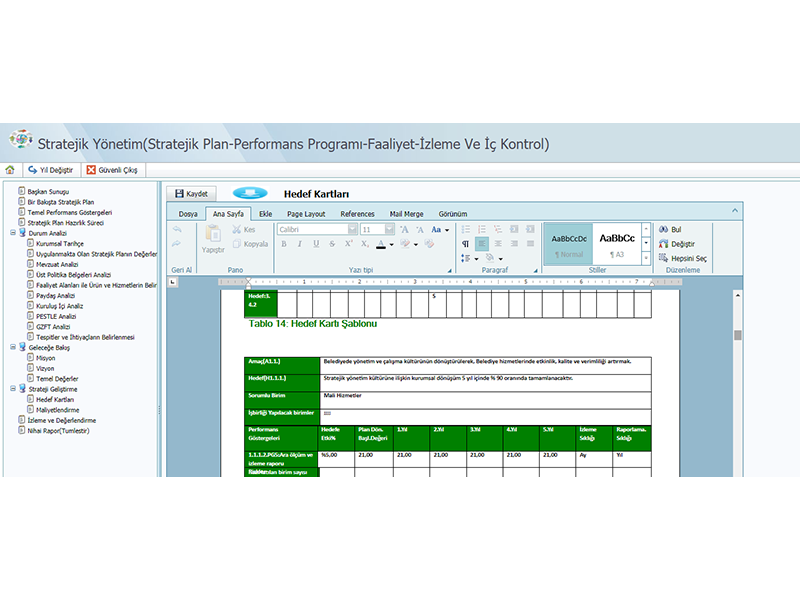Toggle subscript formatting
This screenshot has width=800, height=600.
tap(365, 244)
